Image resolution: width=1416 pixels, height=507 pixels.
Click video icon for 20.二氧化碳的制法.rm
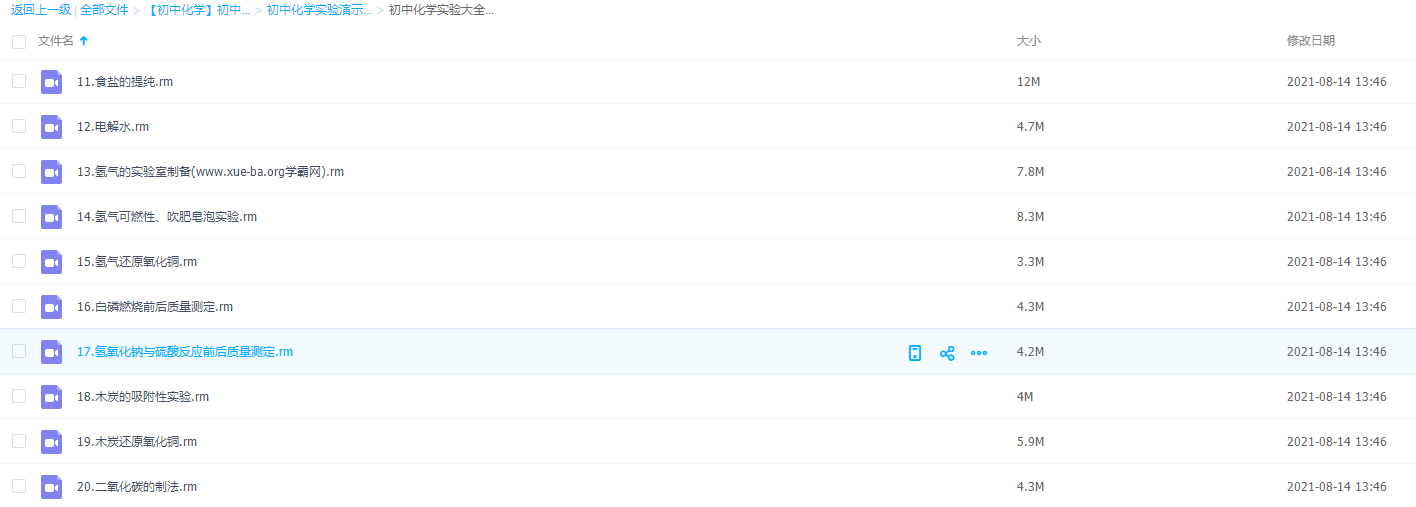click(x=51, y=487)
